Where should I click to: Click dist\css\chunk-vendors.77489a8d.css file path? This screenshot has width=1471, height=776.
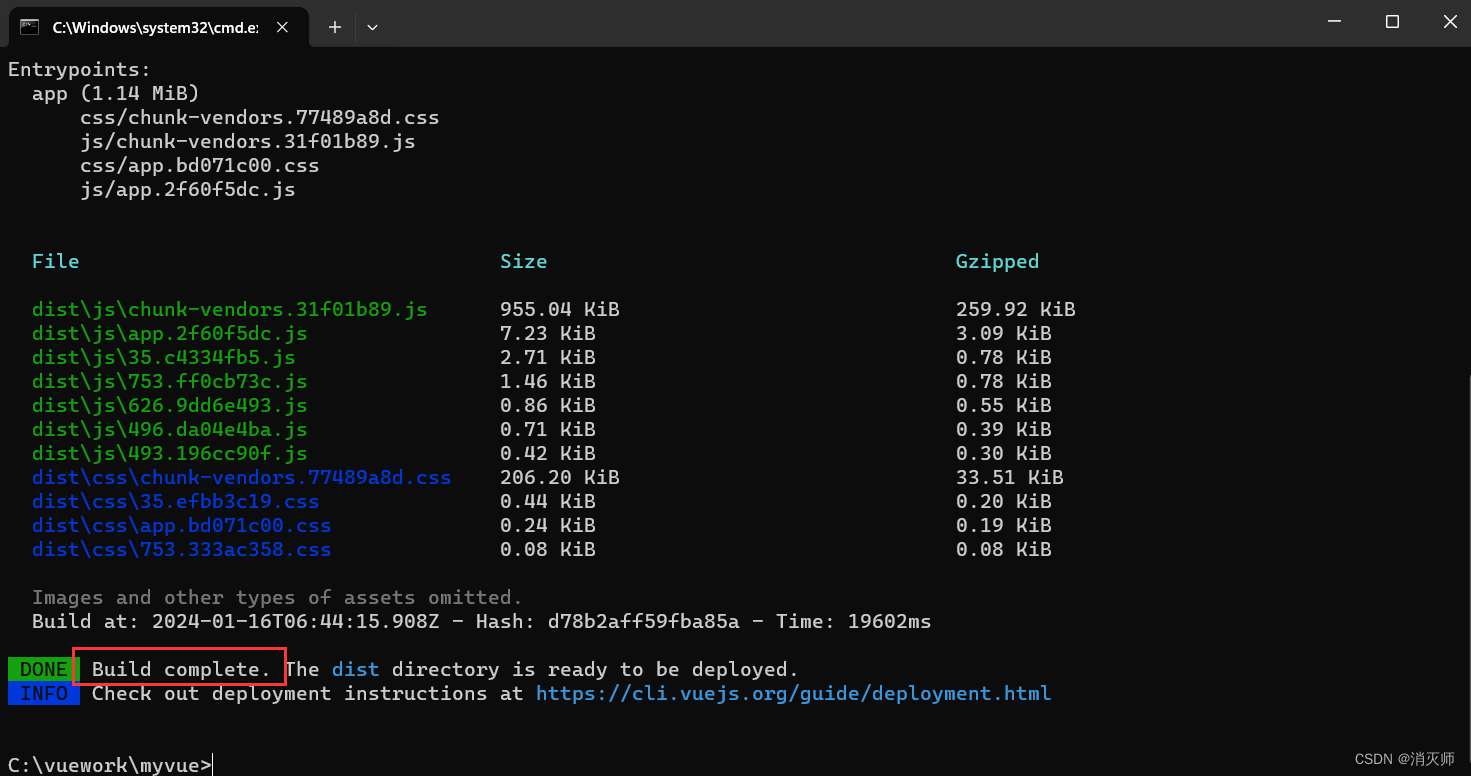pyautogui.click(x=241, y=477)
